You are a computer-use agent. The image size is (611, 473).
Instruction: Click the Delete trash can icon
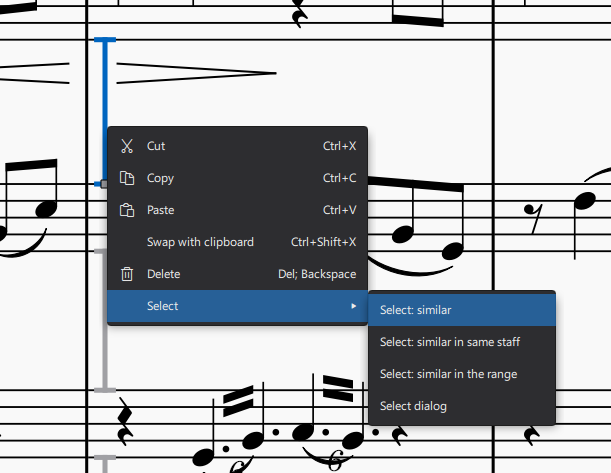[x=127, y=274]
